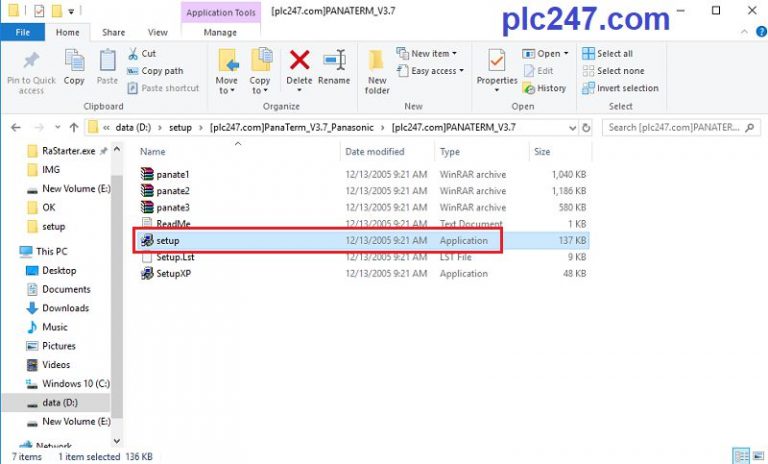Click PanaTerm_V3.7_Panasonic breadcrumb
The width and height of the screenshot is (768, 464).
292,127
